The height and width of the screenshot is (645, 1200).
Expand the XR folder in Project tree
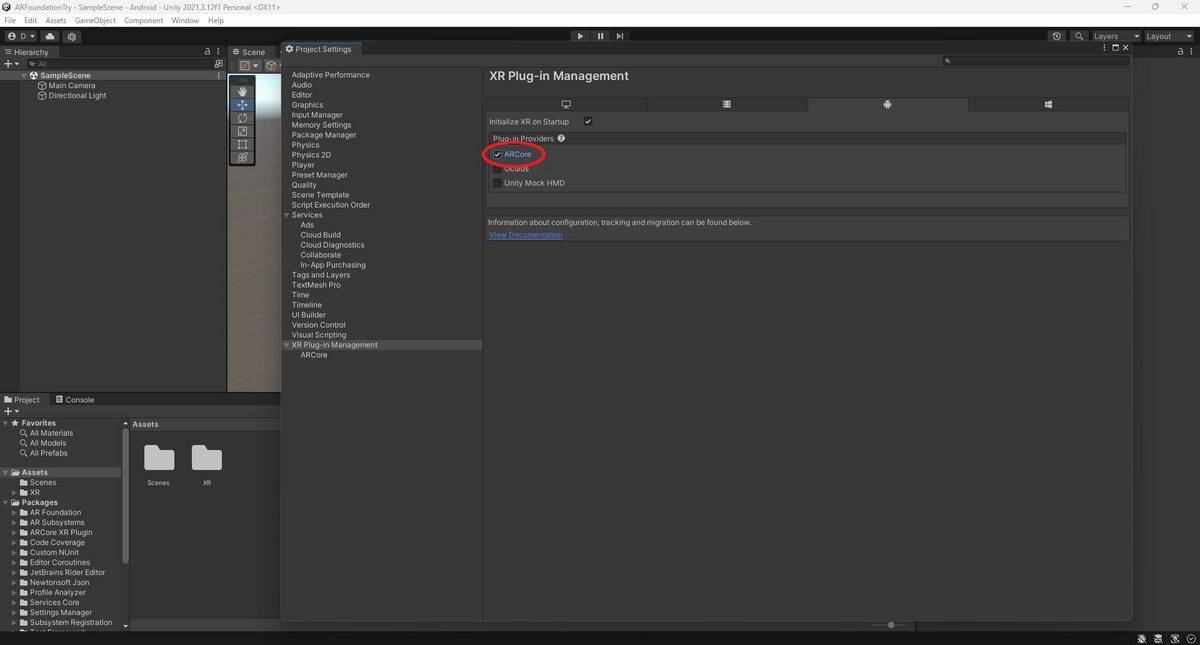tap(14, 492)
